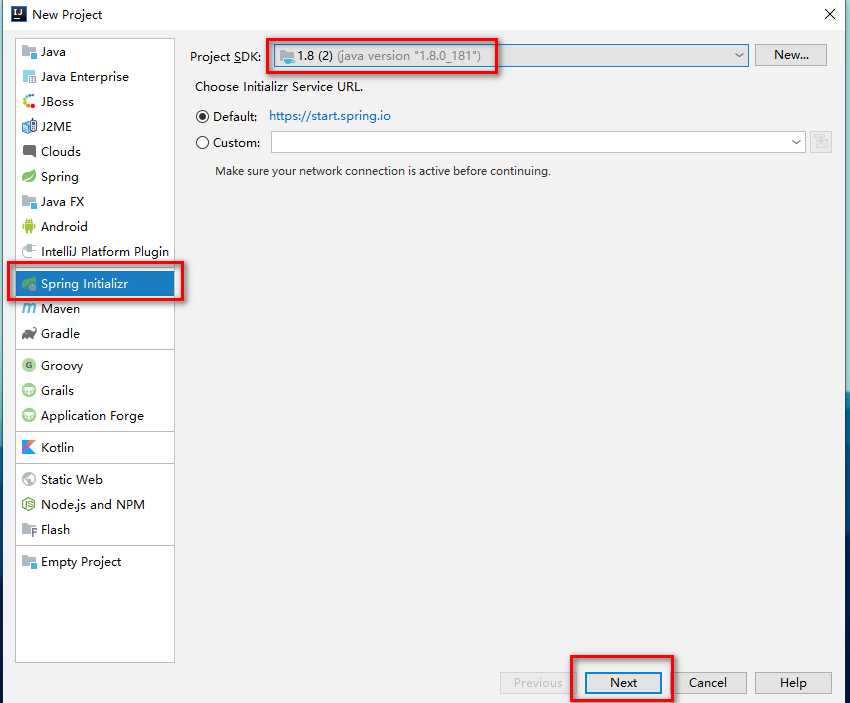Select the Android label
The height and width of the screenshot is (703, 850).
pyautogui.click(x=64, y=227)
